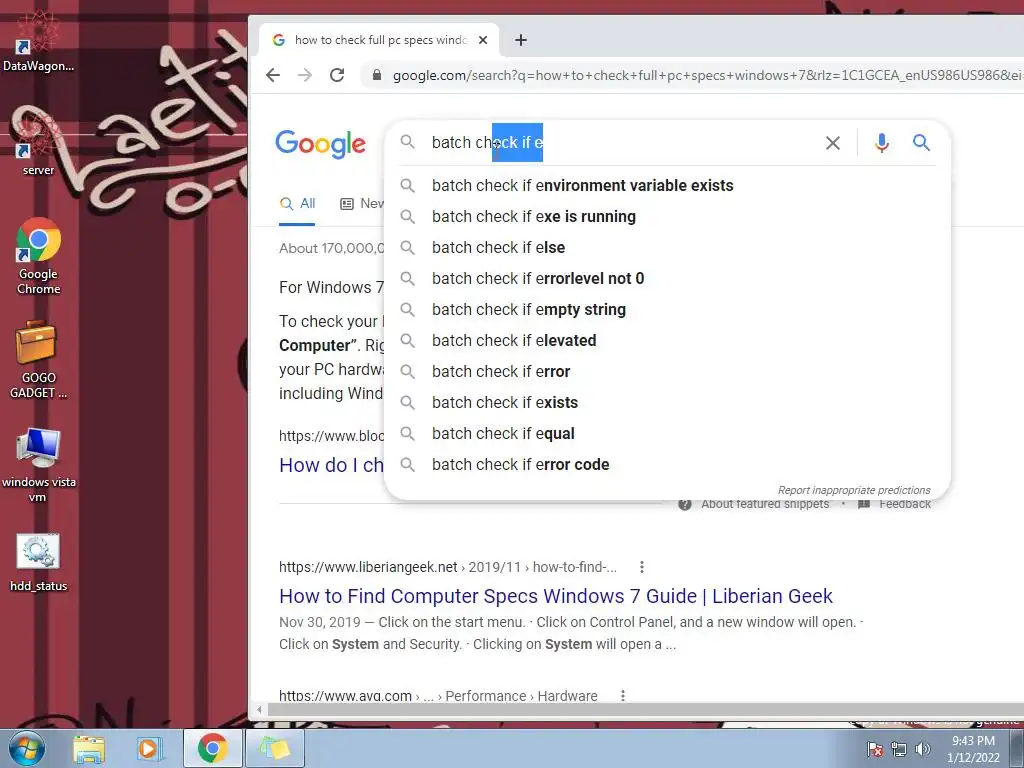Screen dimensions: 1024x768
Task: Click Action Center flag tray icon
Action: click(875, 749)
